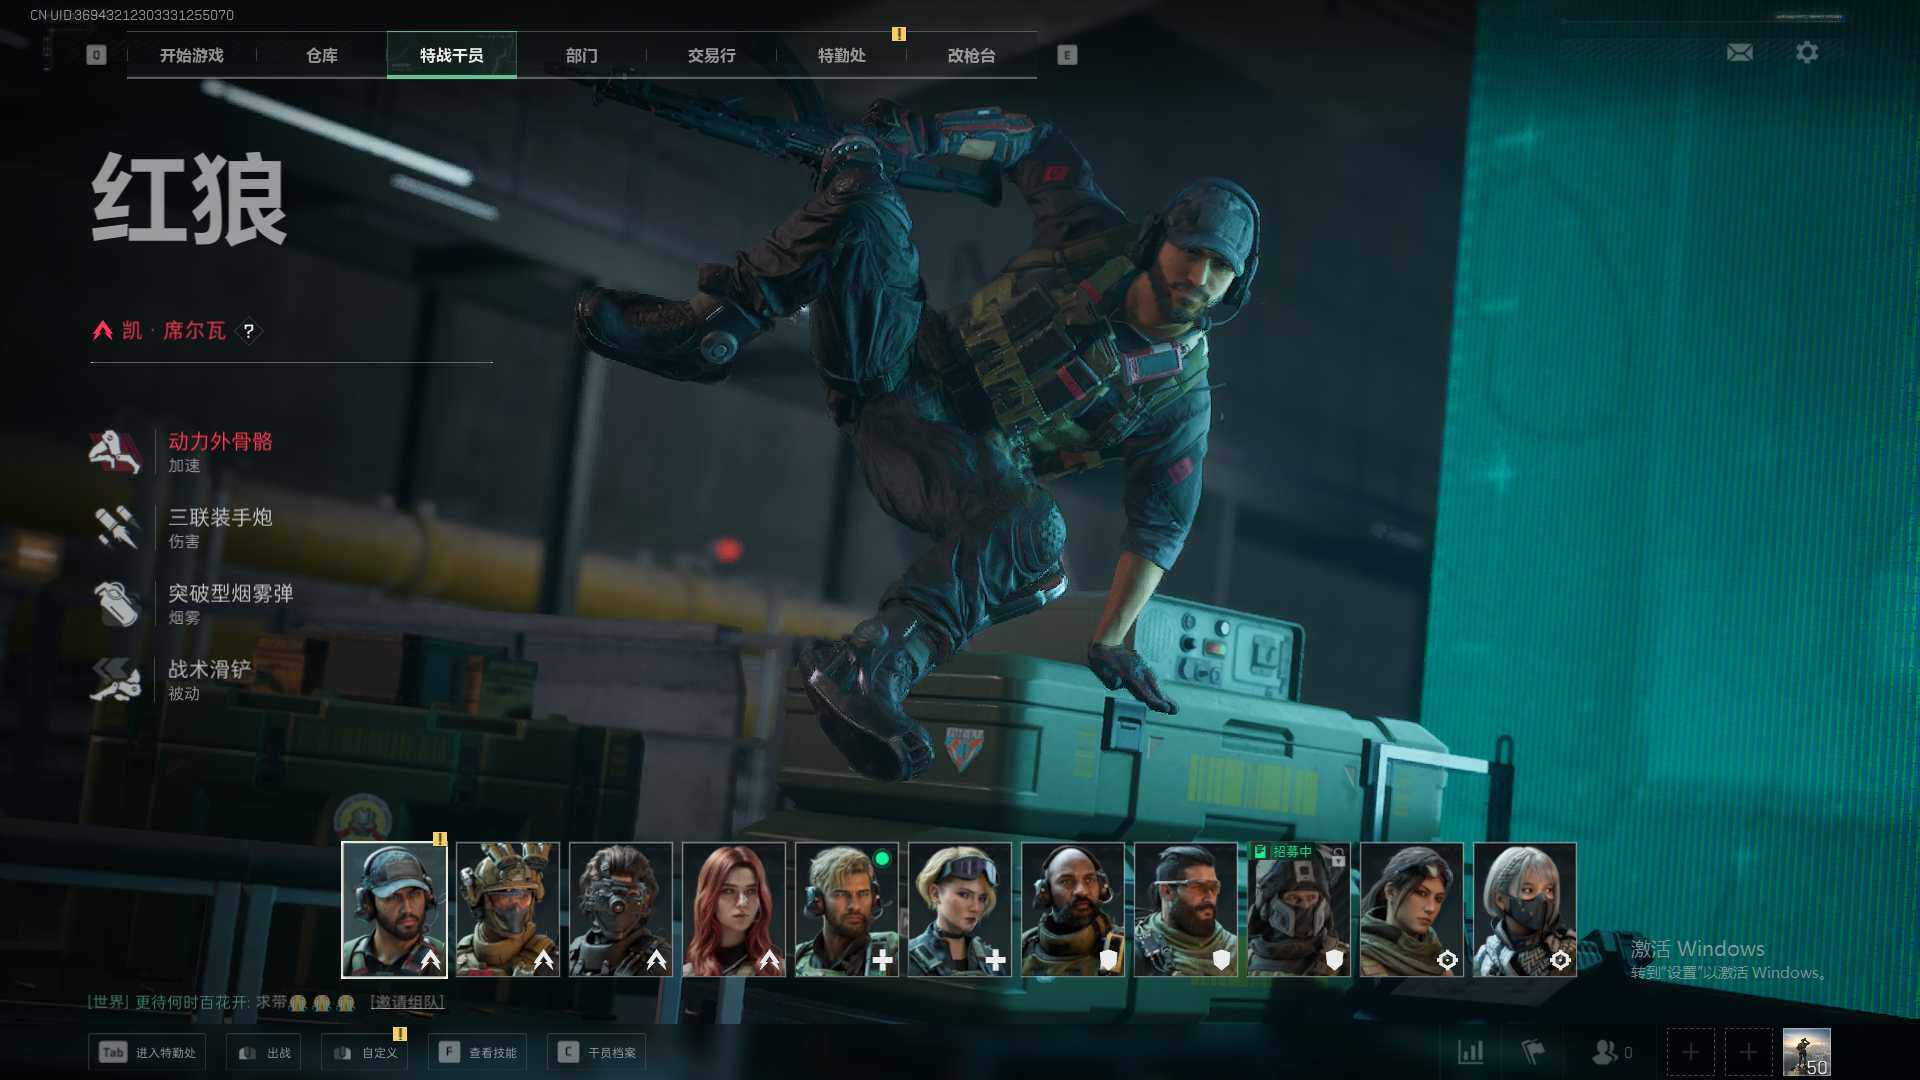Select the operator with tan helmet and mask
This screenshot has height=1080, width=1920.
(508, 909)
